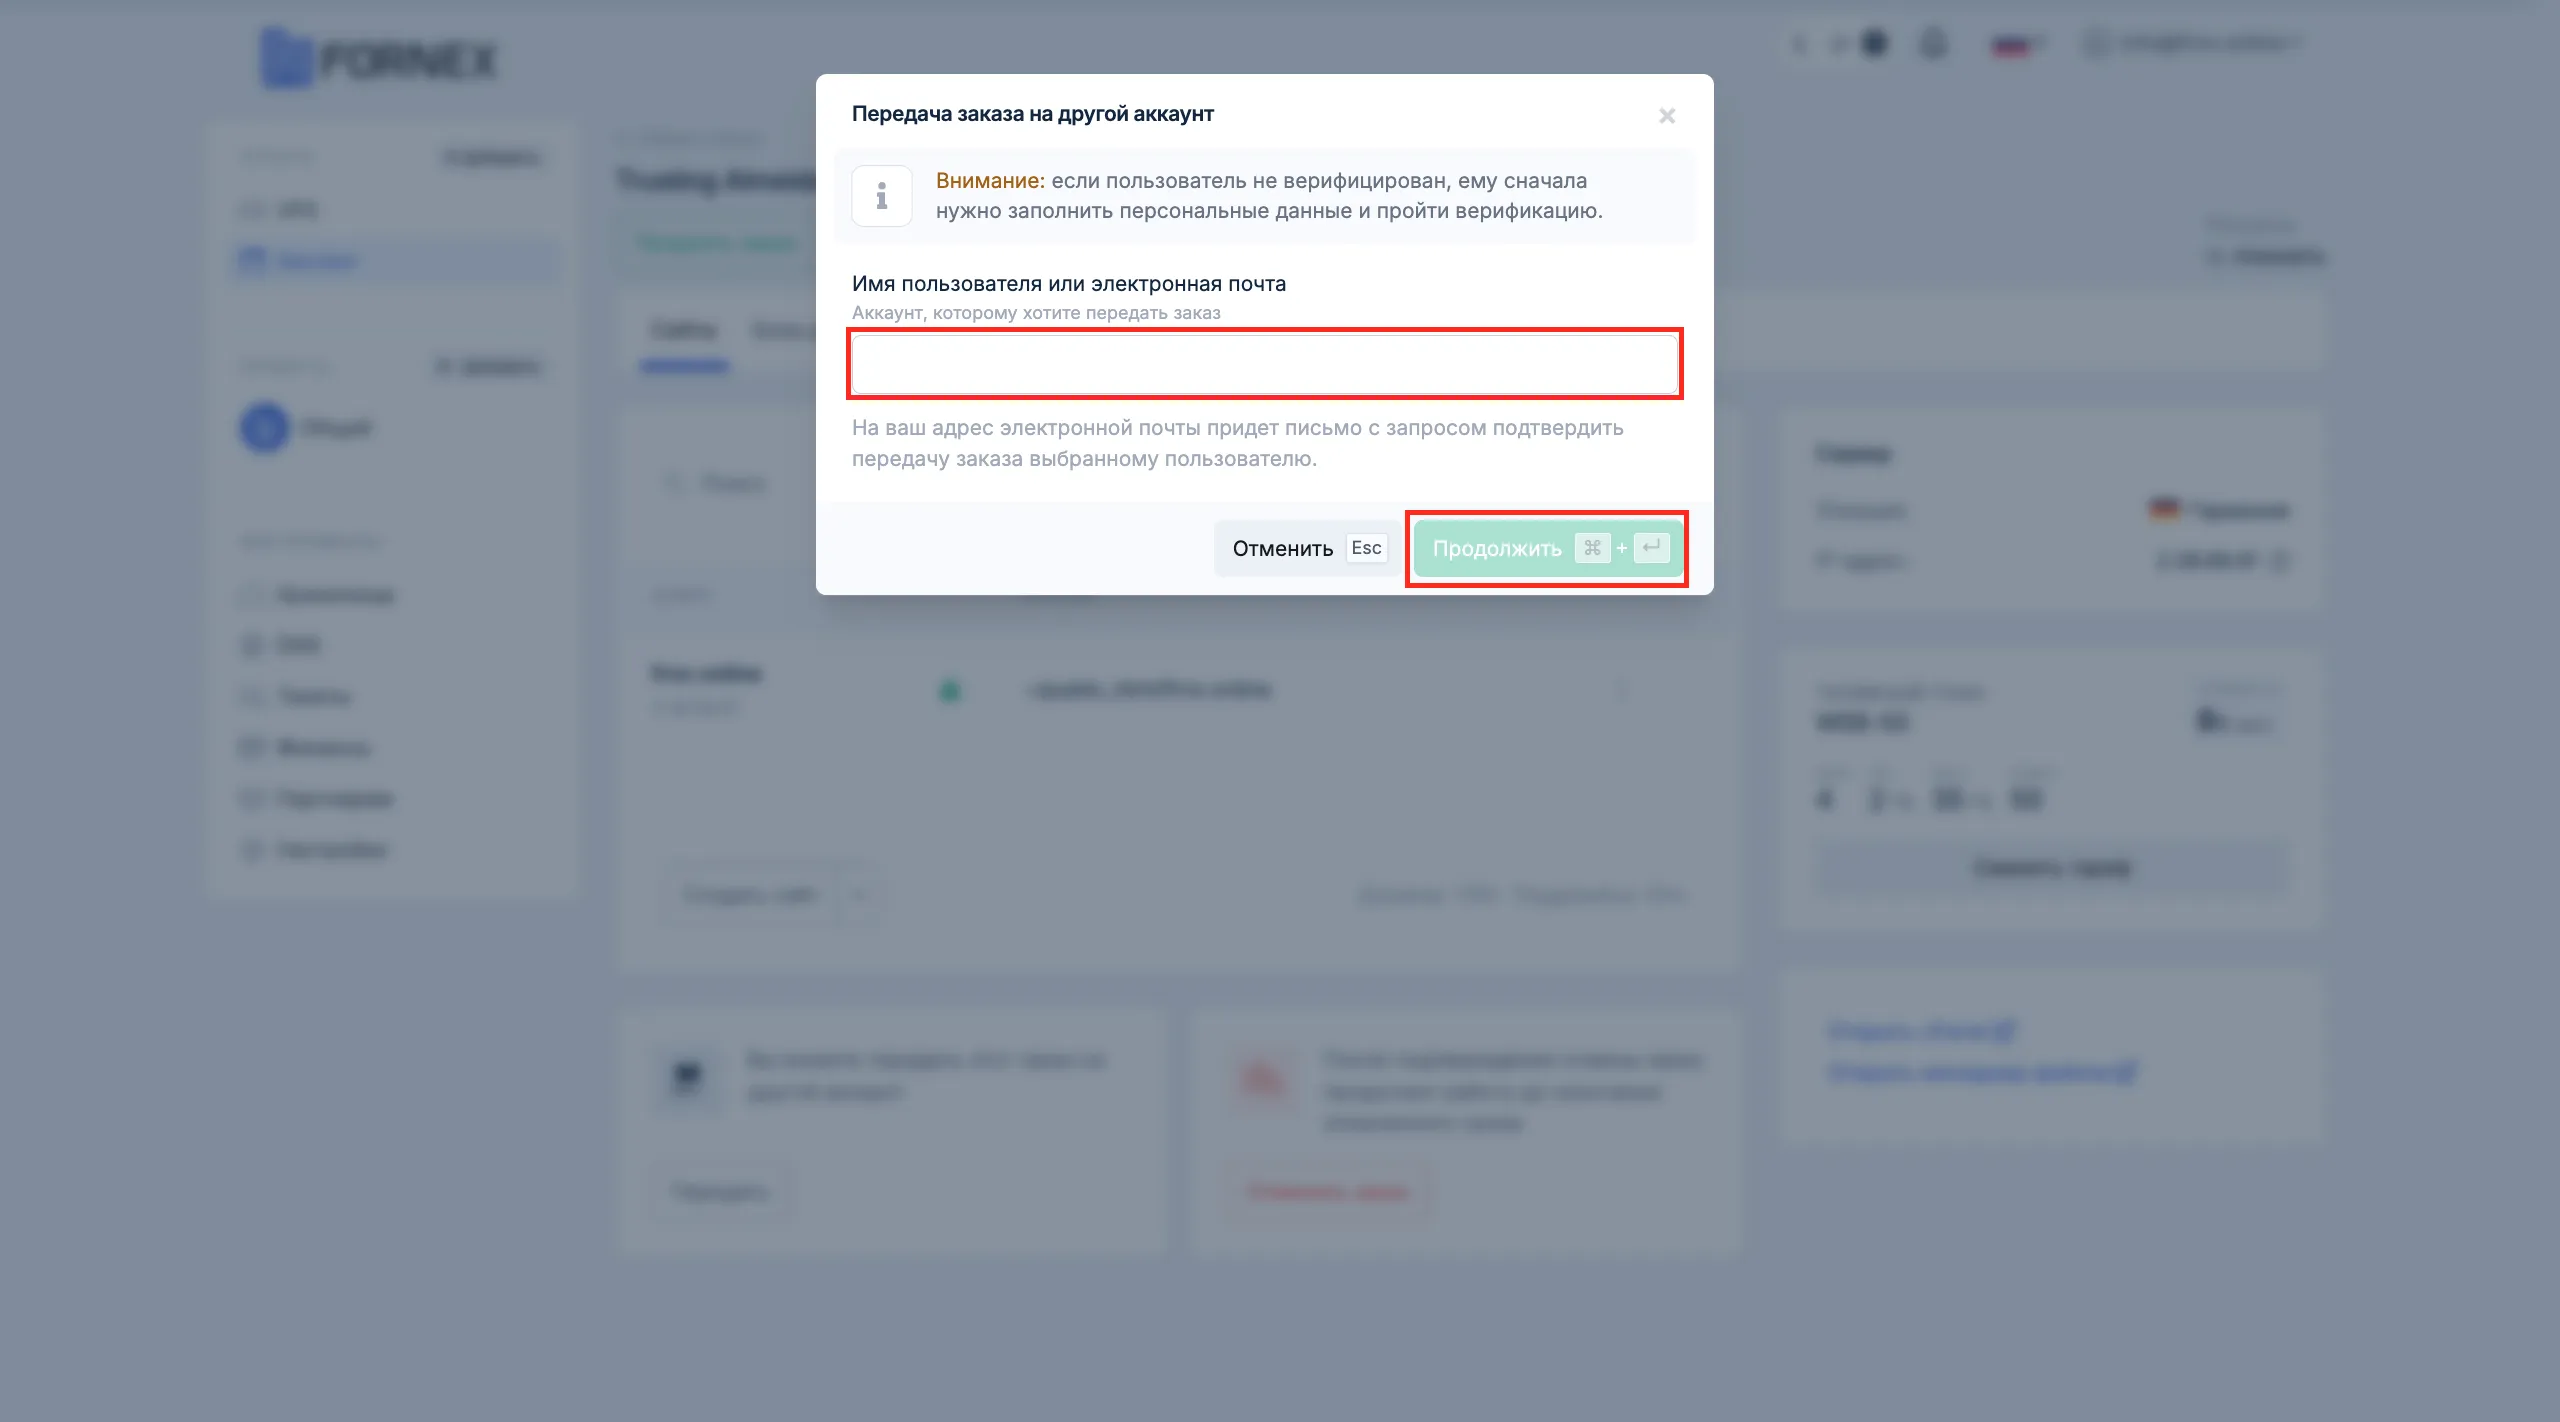Switch to the underlined Сайты tab

coord(684,330)
